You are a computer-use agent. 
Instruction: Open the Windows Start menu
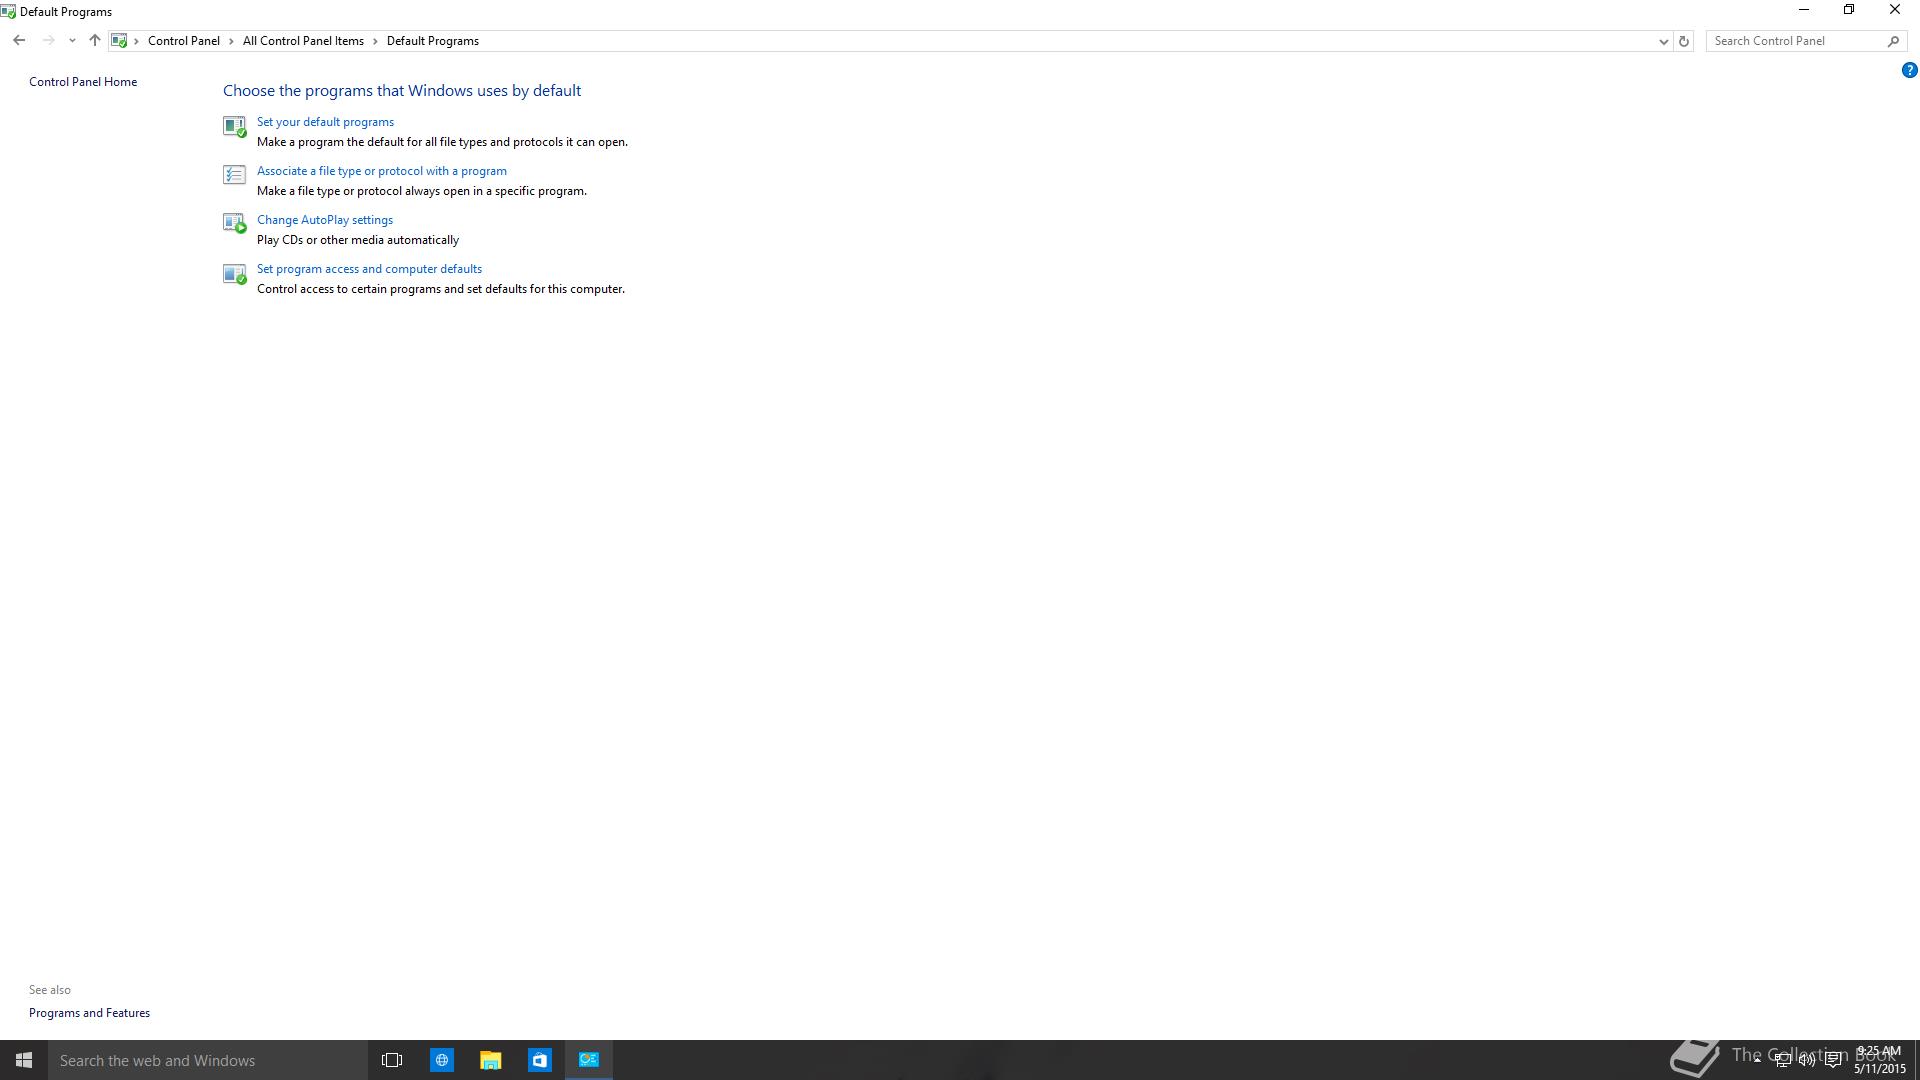(x=24, y=1060)
